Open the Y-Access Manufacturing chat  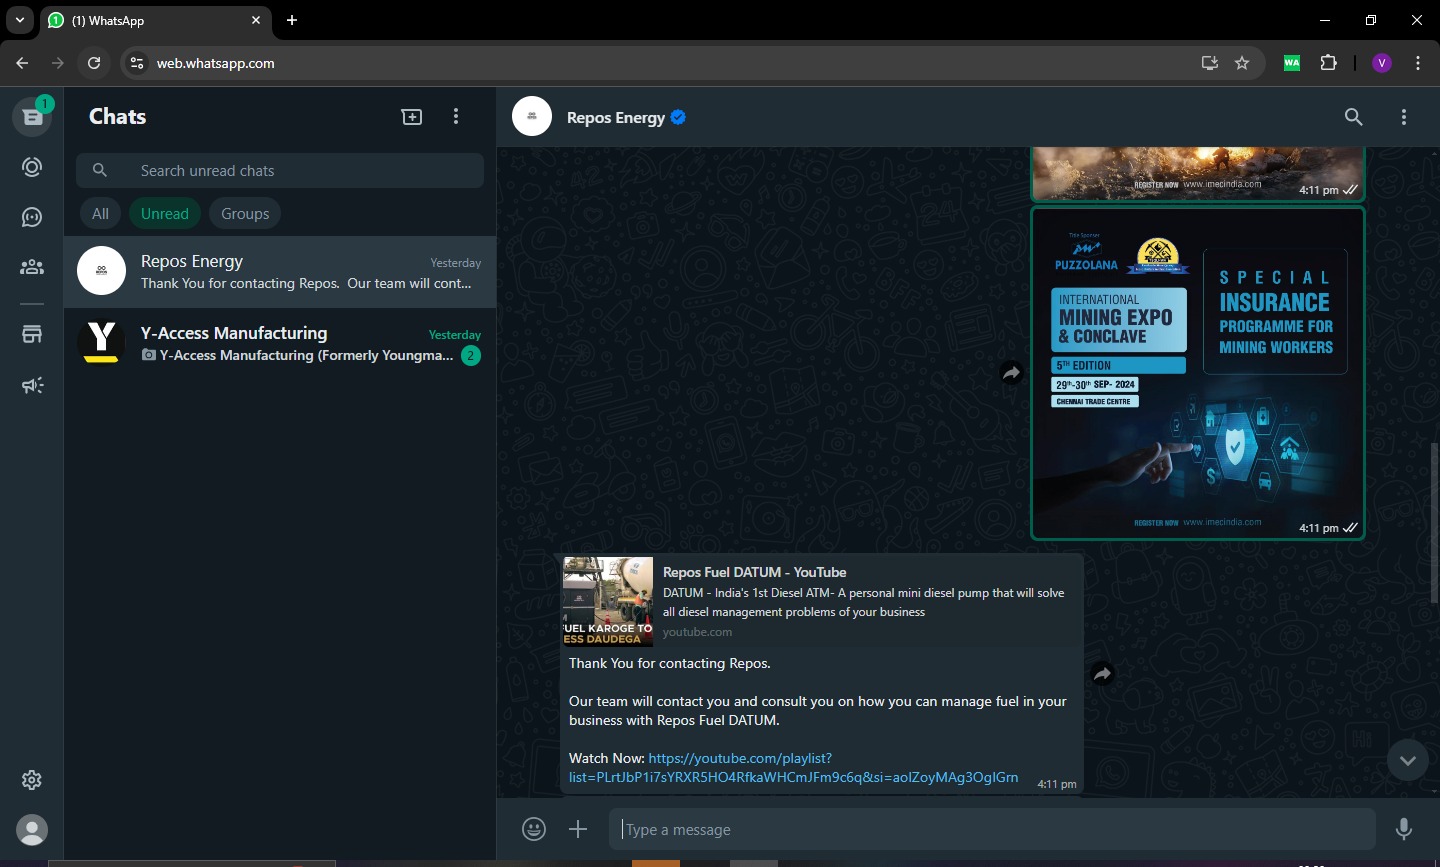[280, 344]
